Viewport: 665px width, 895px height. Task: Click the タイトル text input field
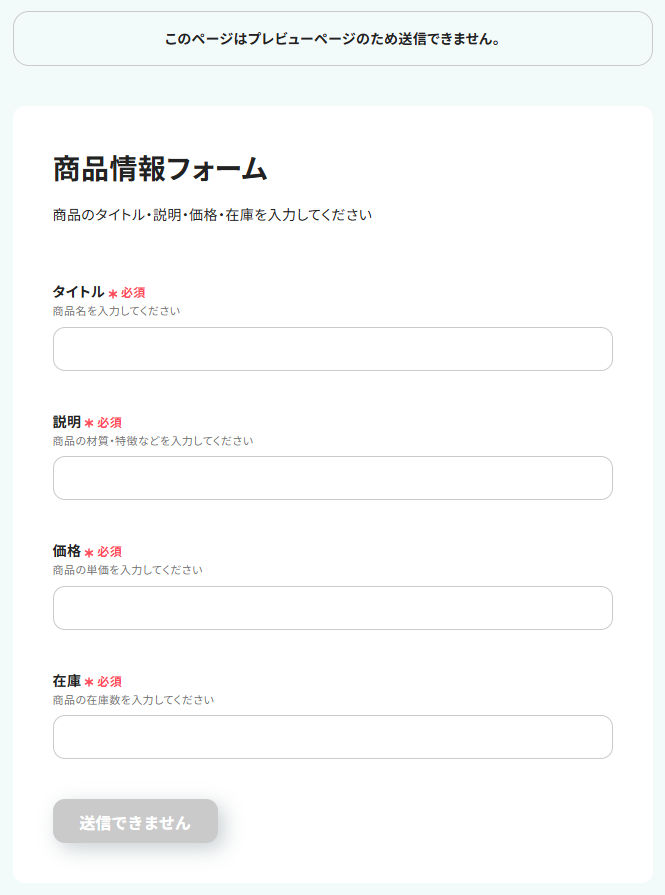[332, 349]
